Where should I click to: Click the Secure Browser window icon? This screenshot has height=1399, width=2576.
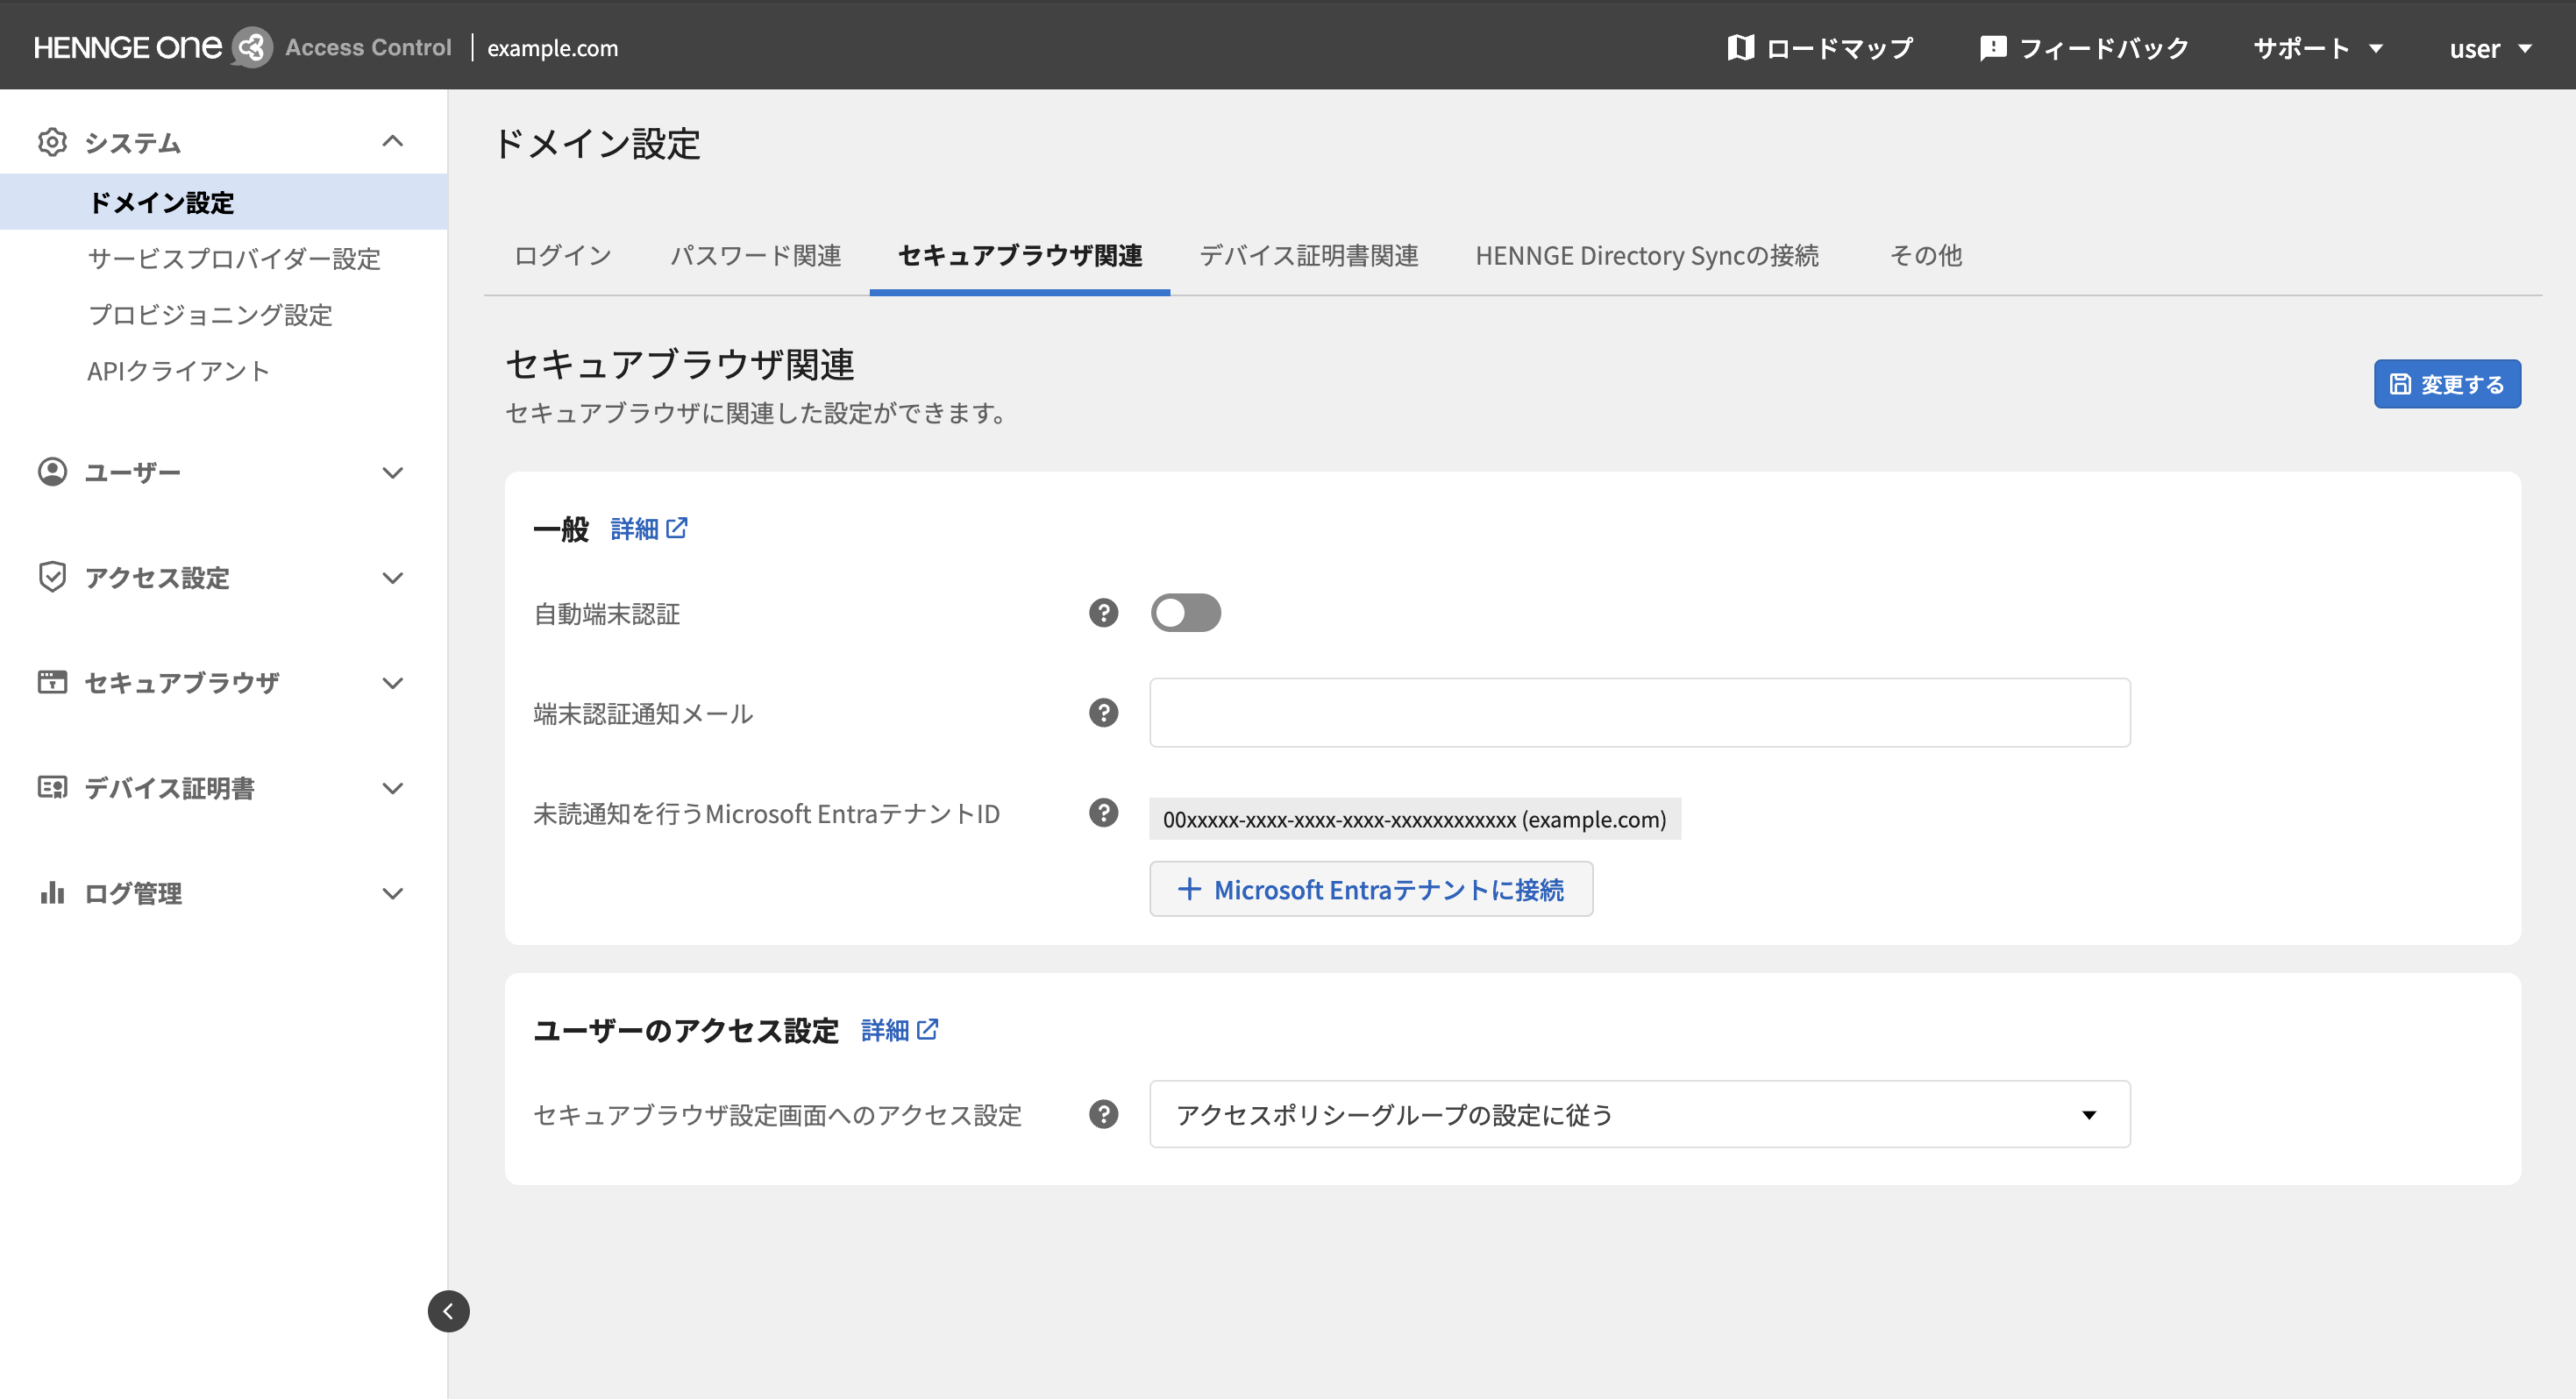(x=52, y=682)
